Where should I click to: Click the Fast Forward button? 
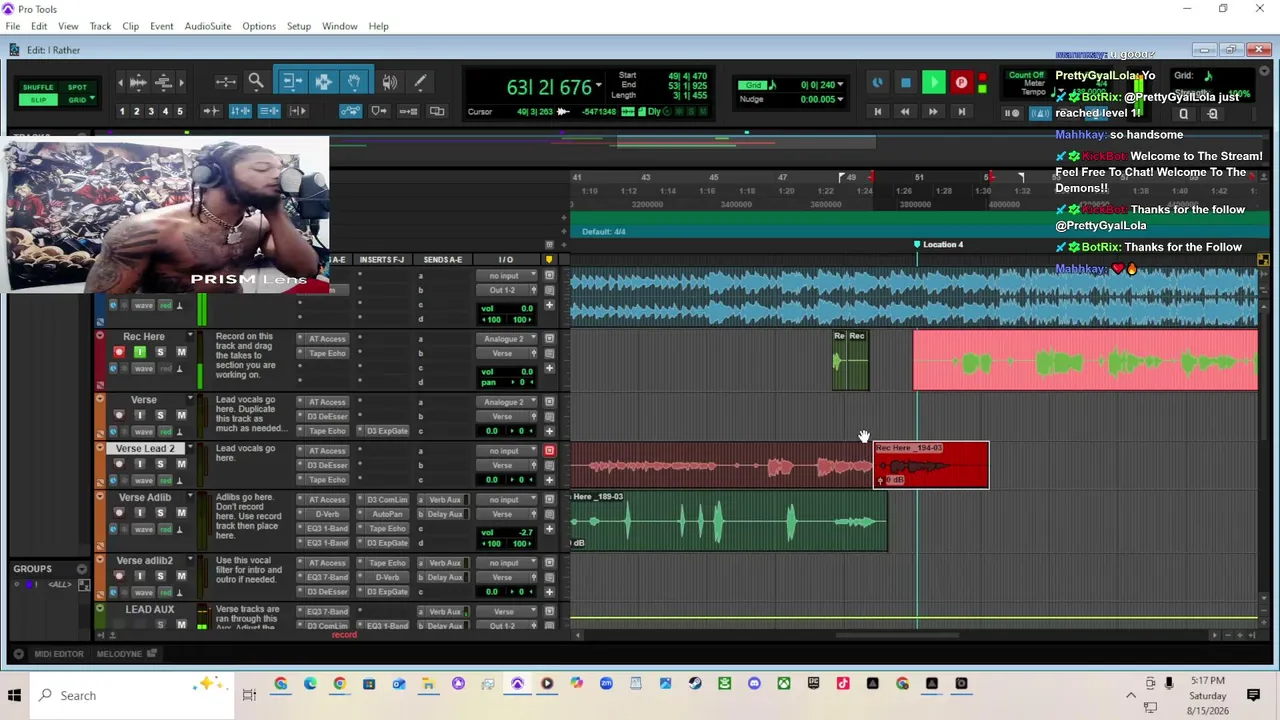tap(933, 112)
